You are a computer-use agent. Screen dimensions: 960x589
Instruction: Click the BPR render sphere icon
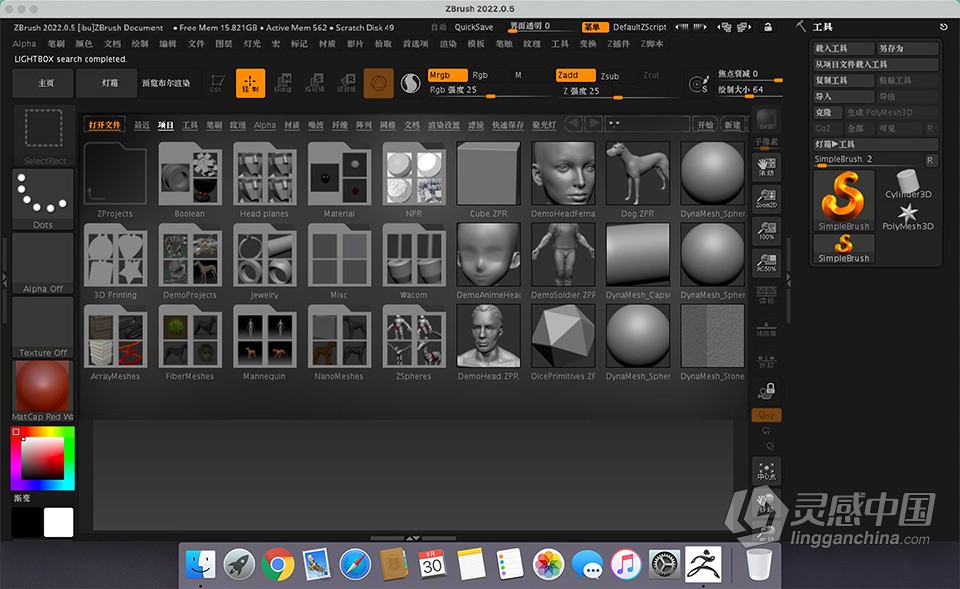pyautogui.click(x=766, y=120)
